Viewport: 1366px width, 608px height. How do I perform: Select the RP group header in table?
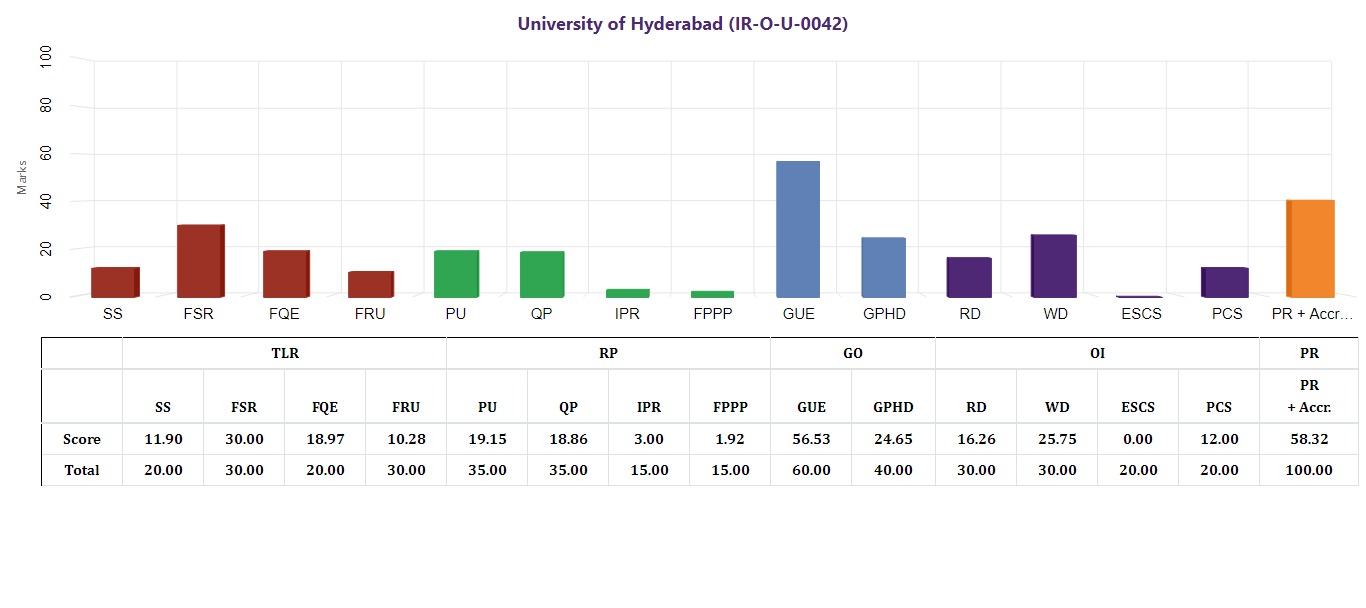coord(608,353)
